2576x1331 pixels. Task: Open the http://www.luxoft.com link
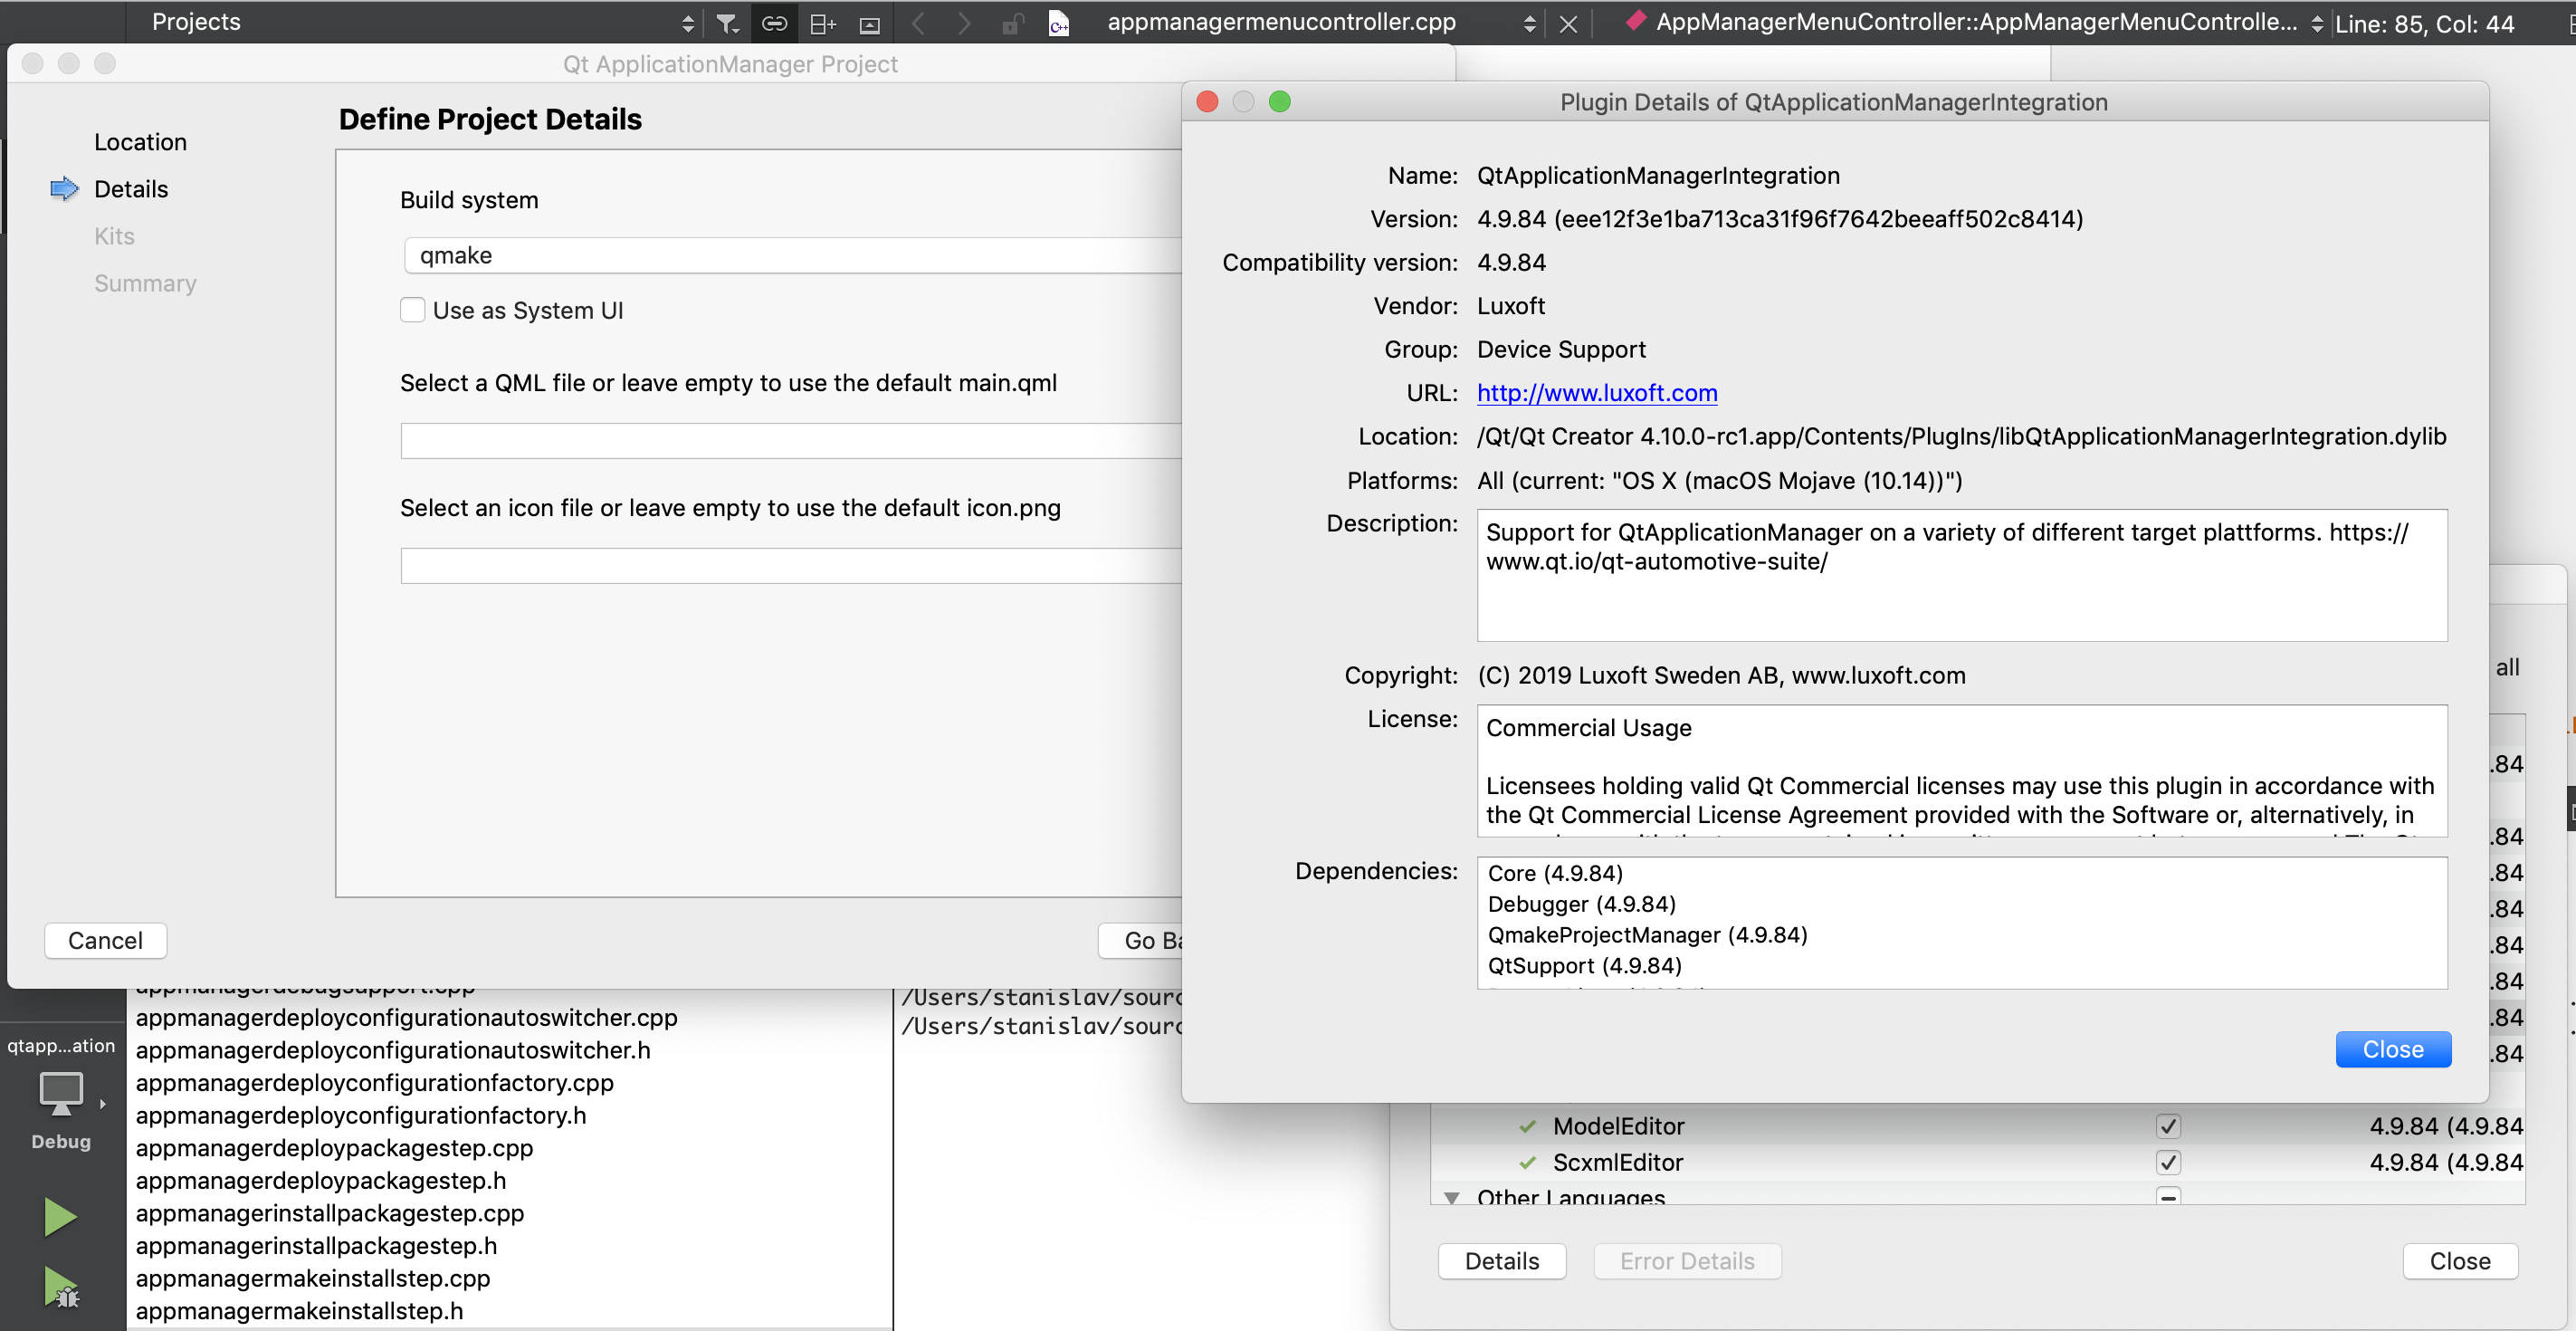coord(1596,393)
